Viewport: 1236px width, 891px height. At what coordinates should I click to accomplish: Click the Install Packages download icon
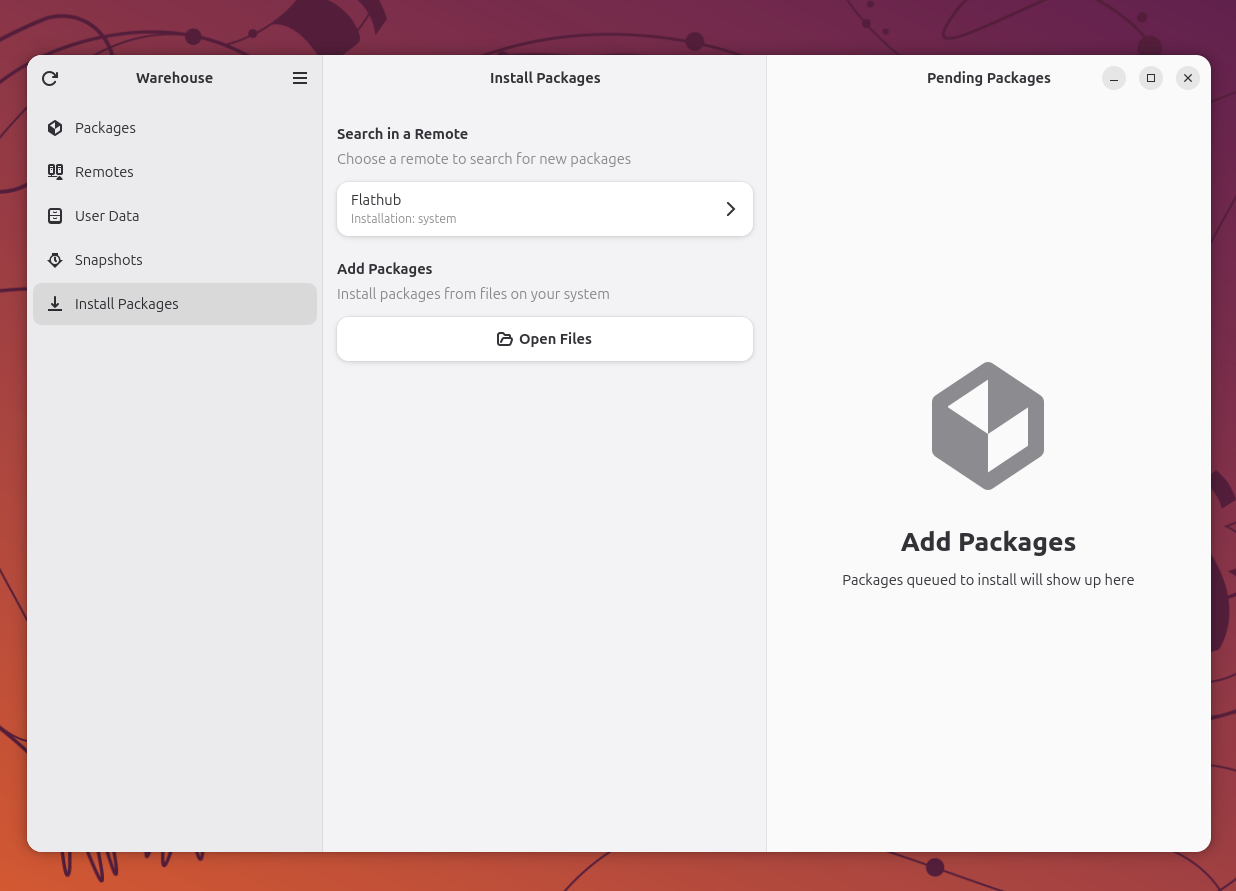click(55, 304)
